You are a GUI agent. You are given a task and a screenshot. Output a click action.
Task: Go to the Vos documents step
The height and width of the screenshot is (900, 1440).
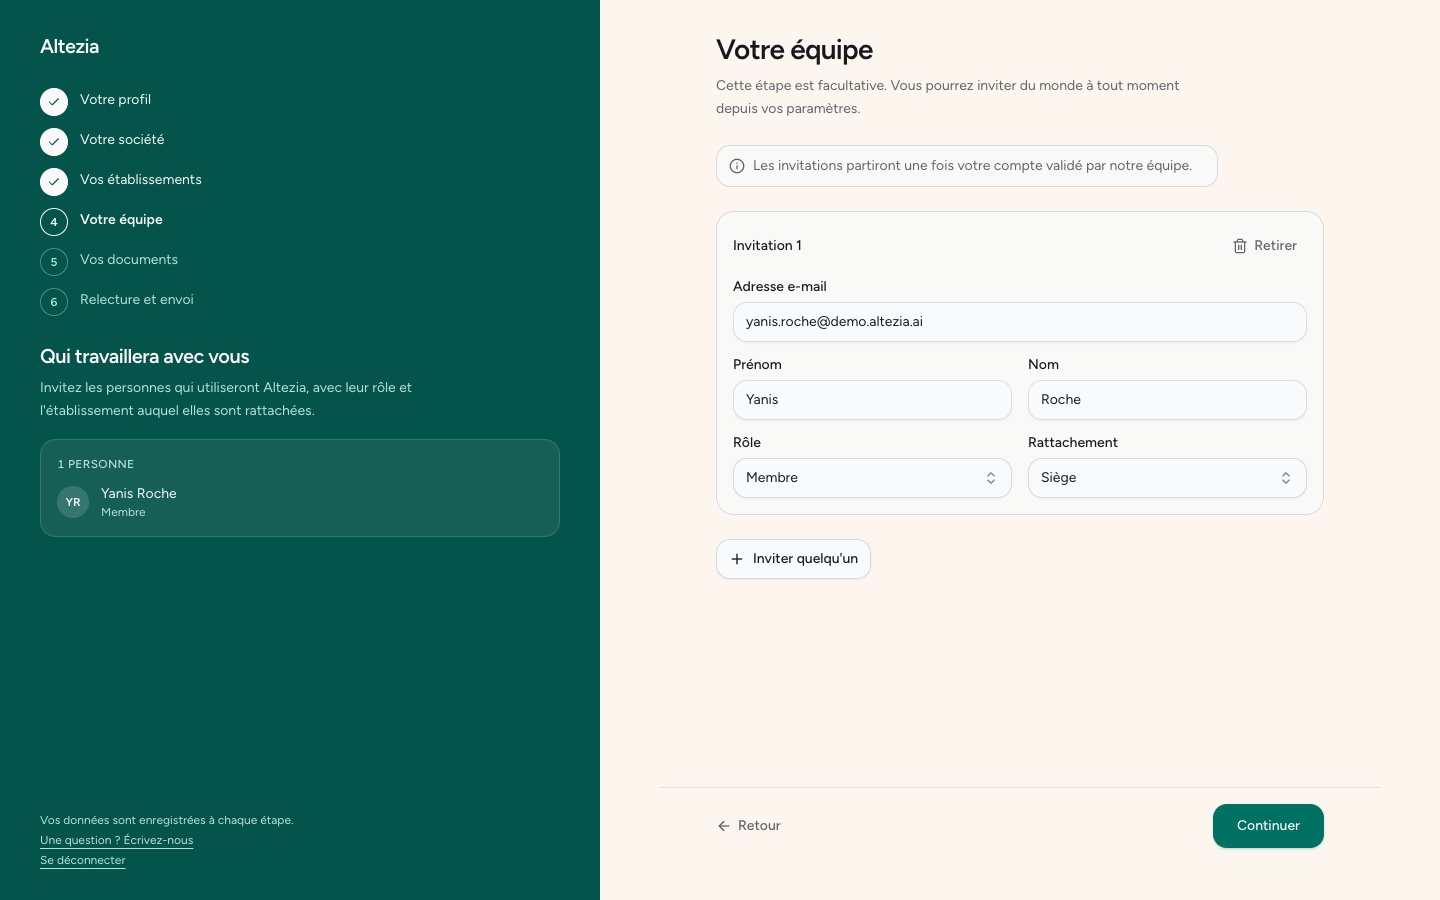coord(129,260)
